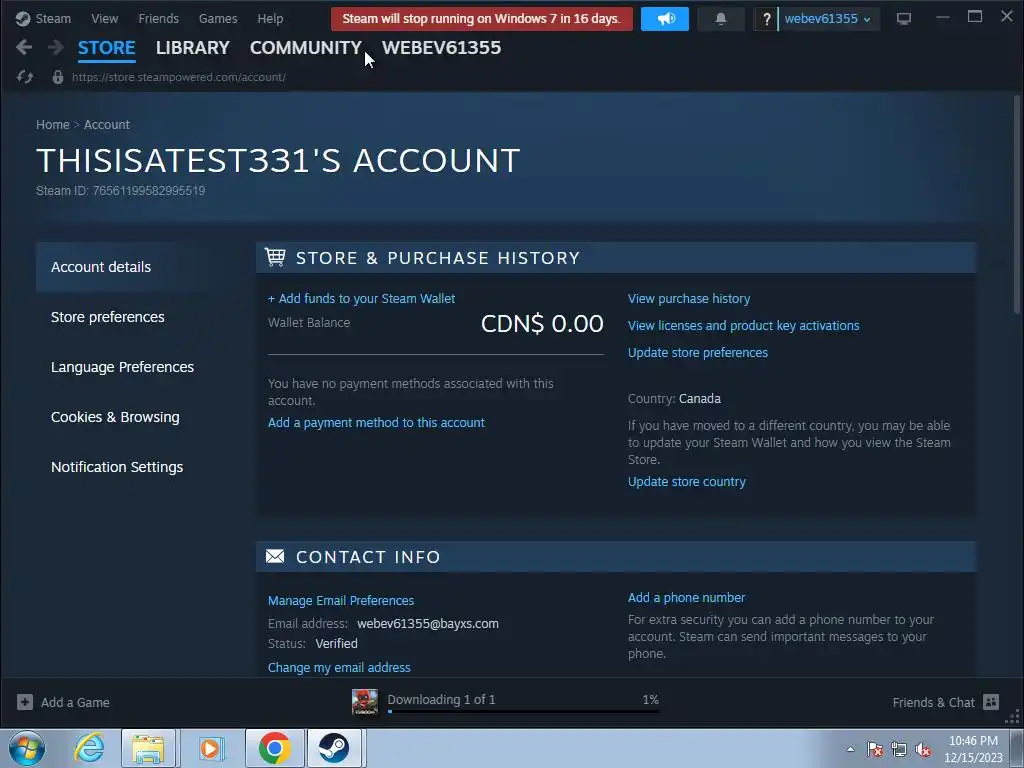Click the Downloading 1 of 1 status
This screenshot has height=768, width=1024.
441,699
